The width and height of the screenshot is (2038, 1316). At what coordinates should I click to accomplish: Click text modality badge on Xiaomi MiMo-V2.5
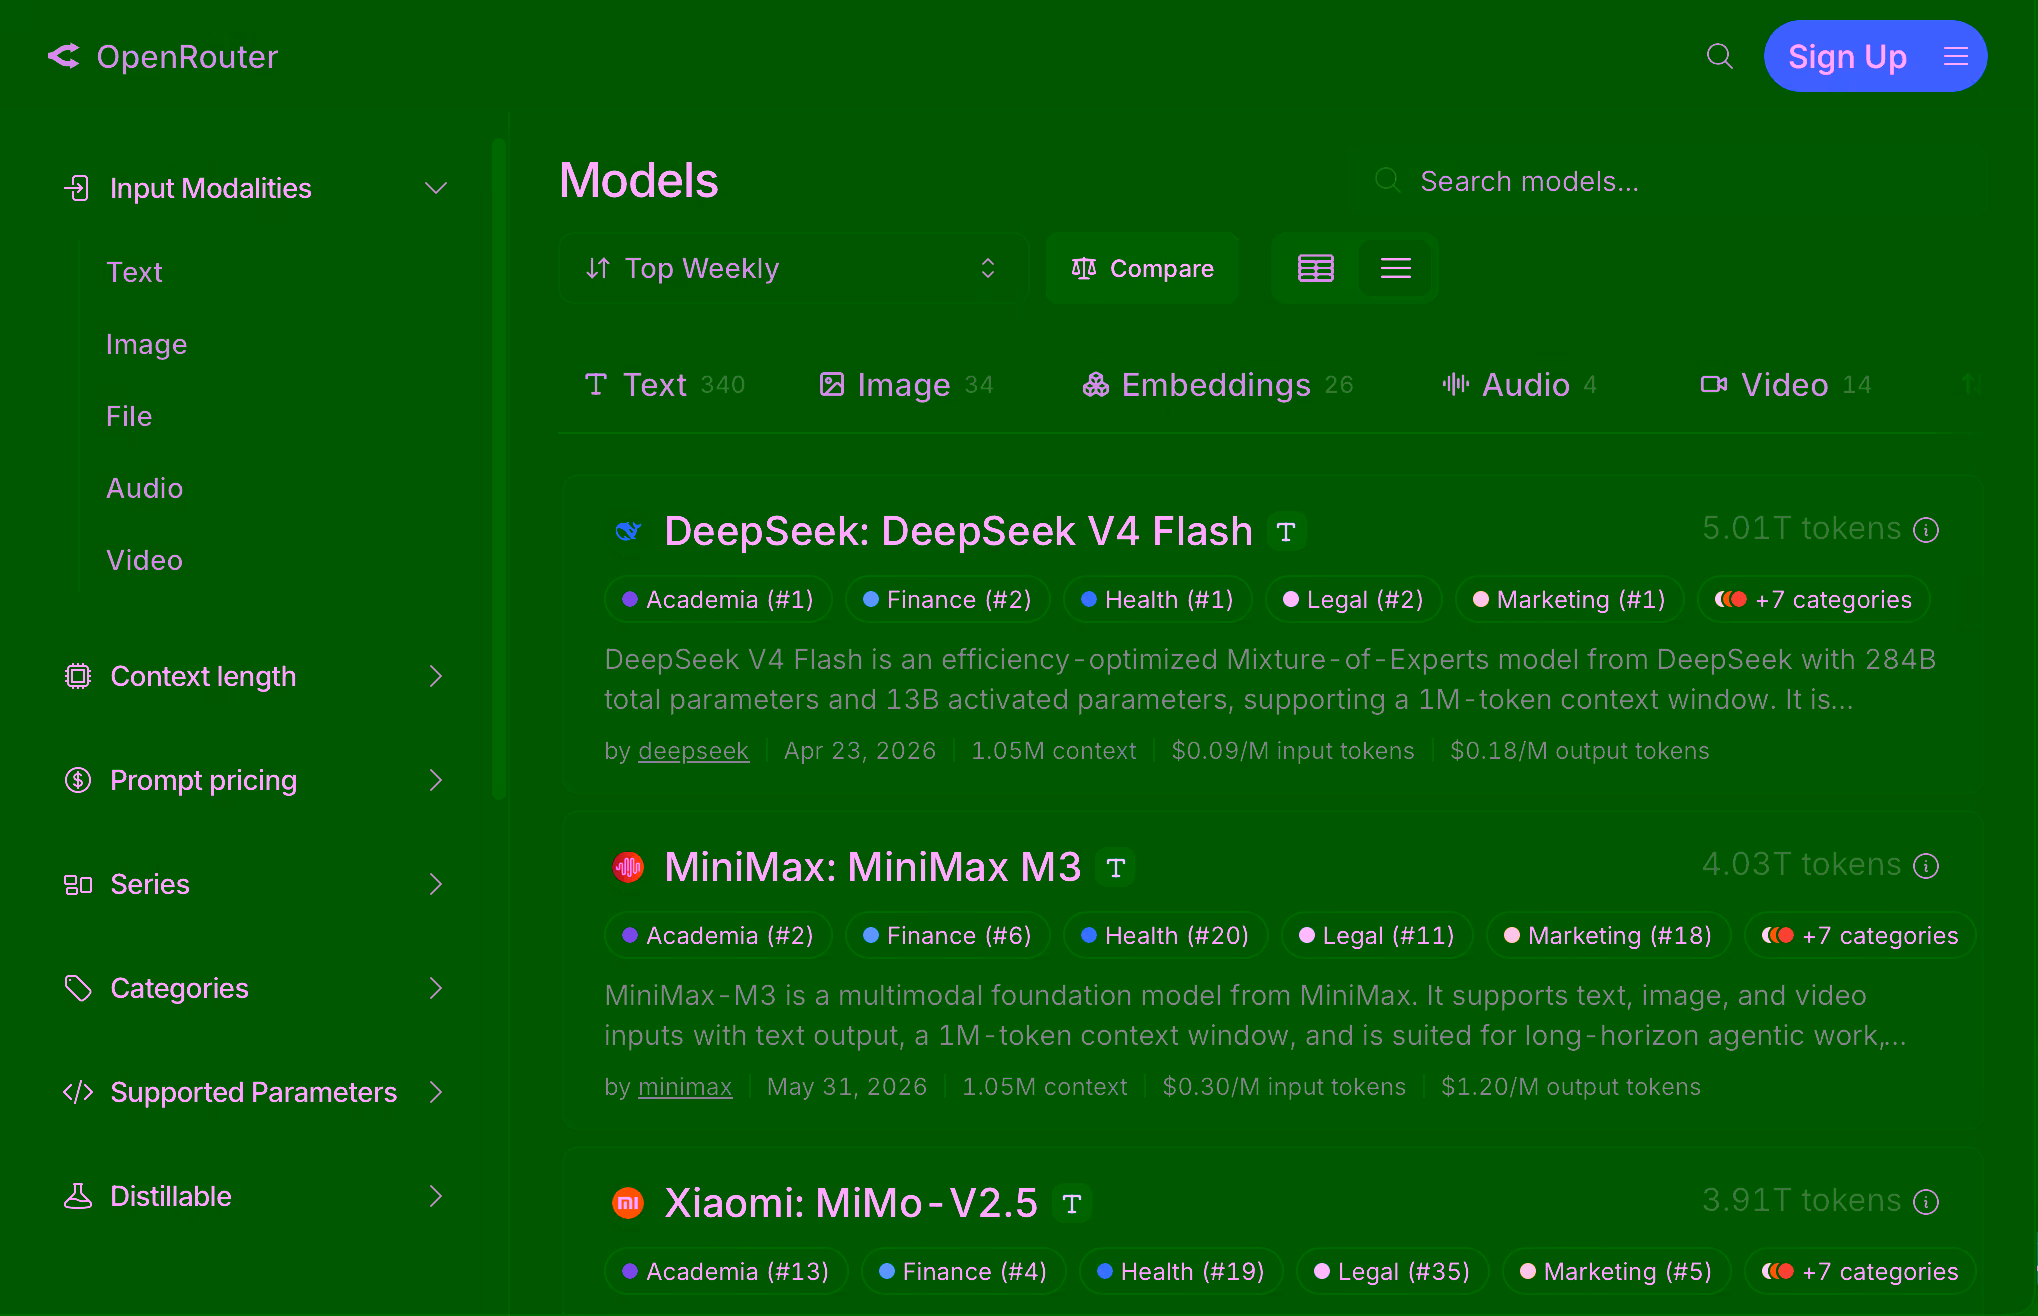(x=1071, y=1203)
